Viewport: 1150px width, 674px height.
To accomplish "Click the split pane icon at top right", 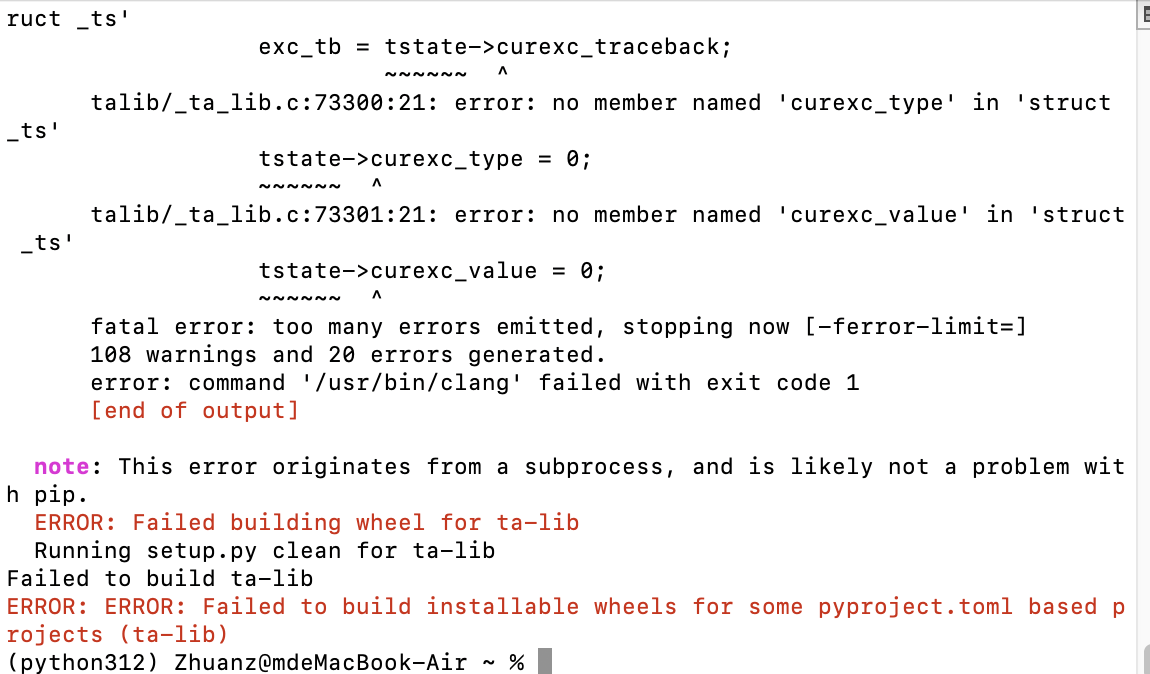I will pyautogui.click(x=1146, y=15).
